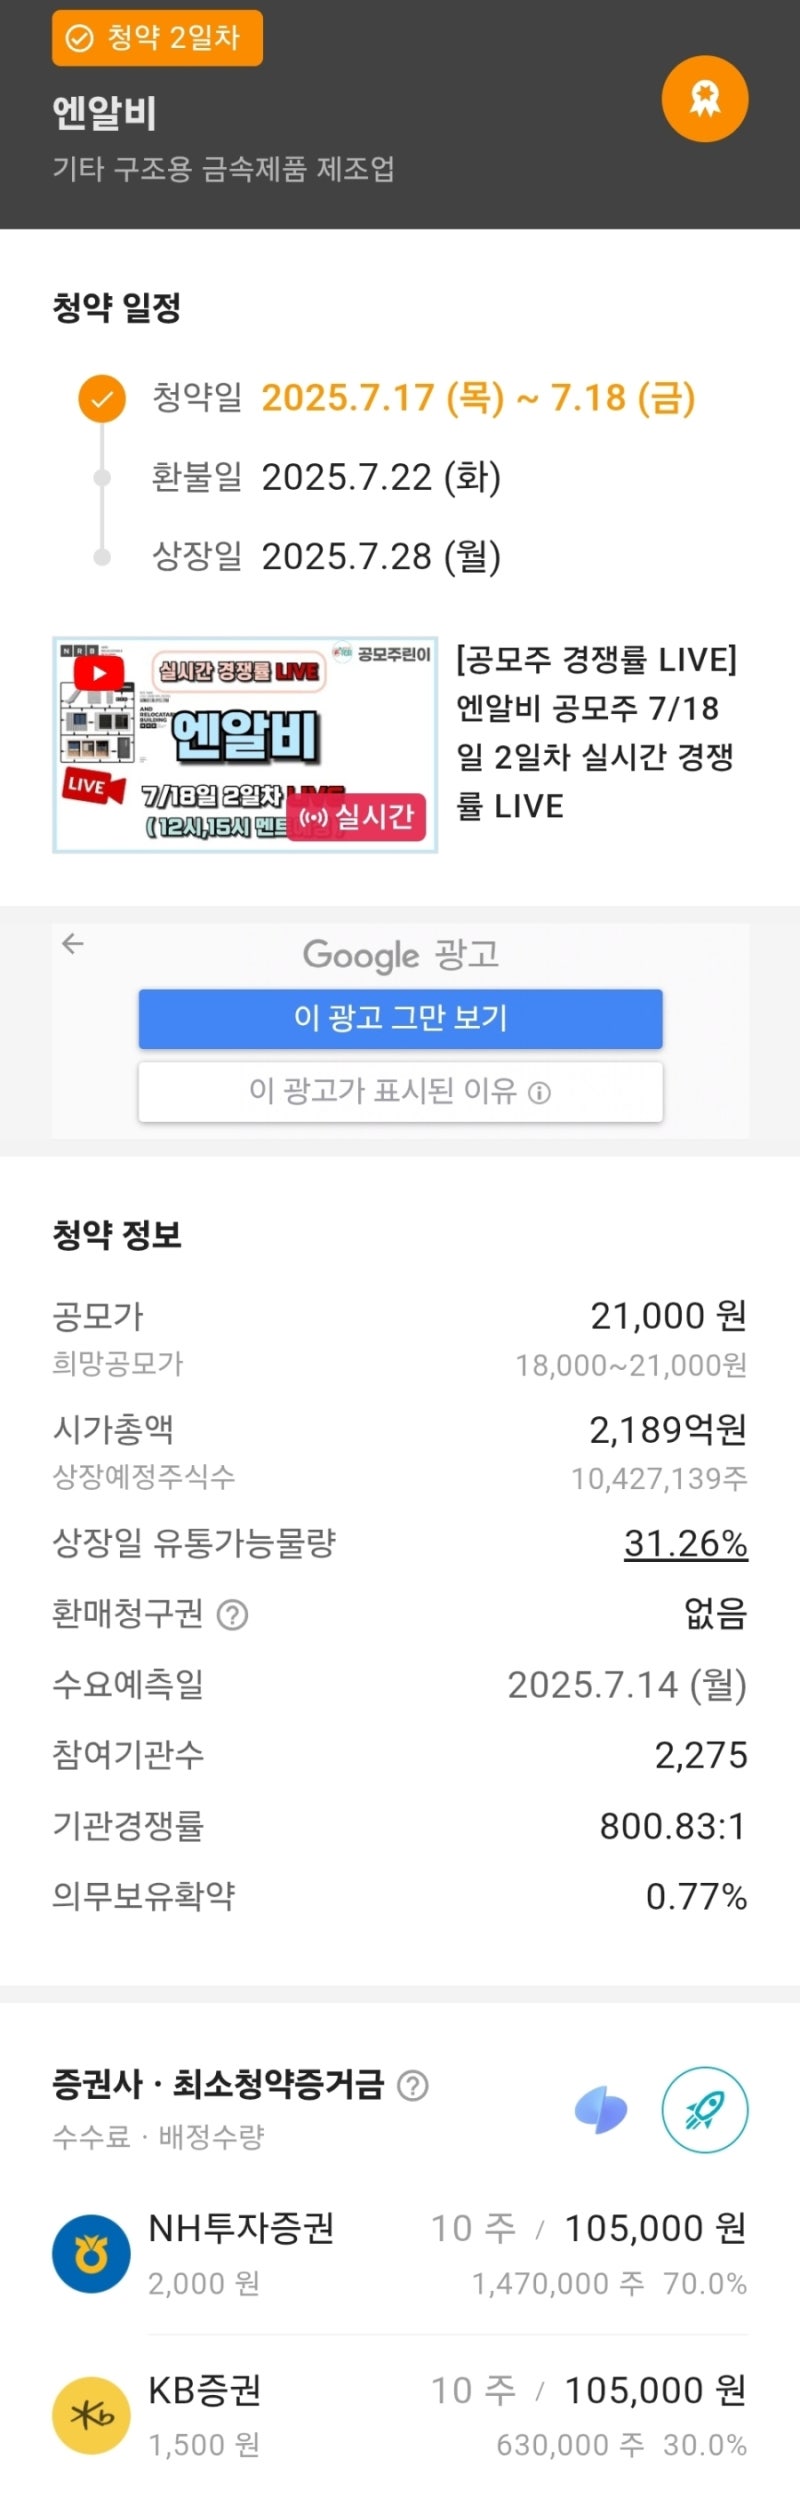Tap the orange award badge icon
The height and width of the screenshot is (2515, 800).
point(705,98)
